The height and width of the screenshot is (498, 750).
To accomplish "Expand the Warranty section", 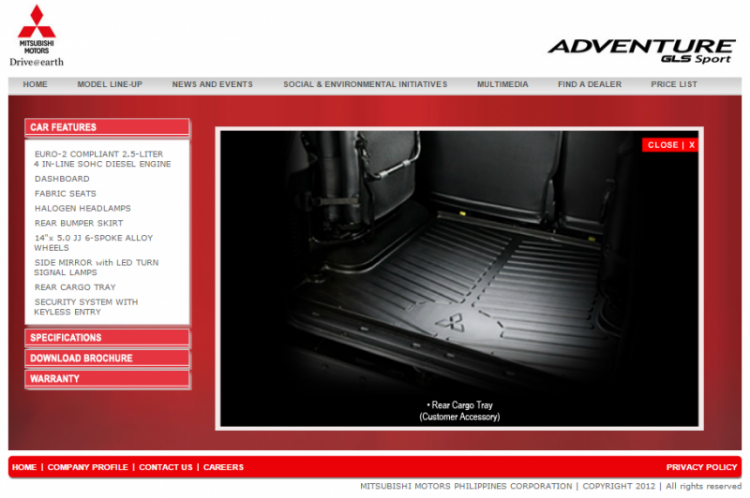I will [107, 379].
